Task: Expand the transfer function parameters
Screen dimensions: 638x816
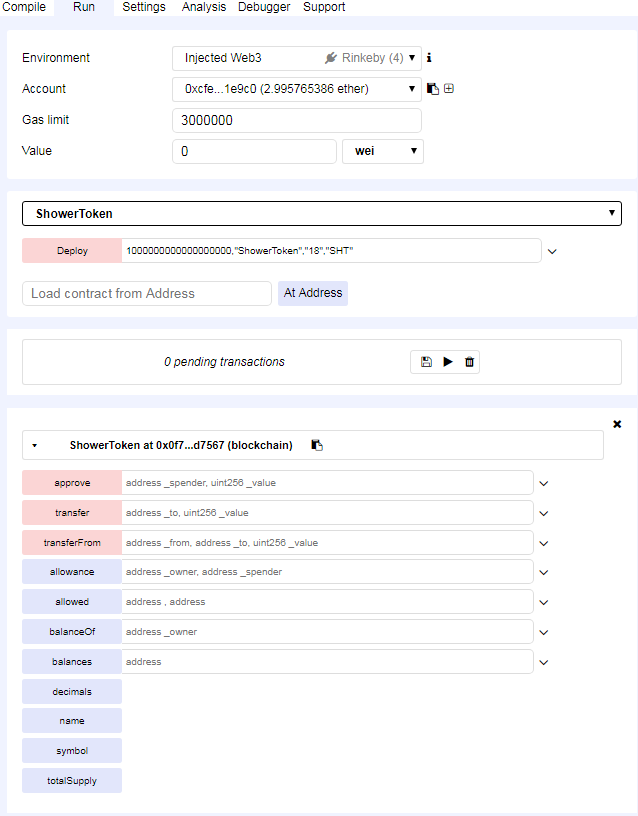Action: [x=544, y=514]
